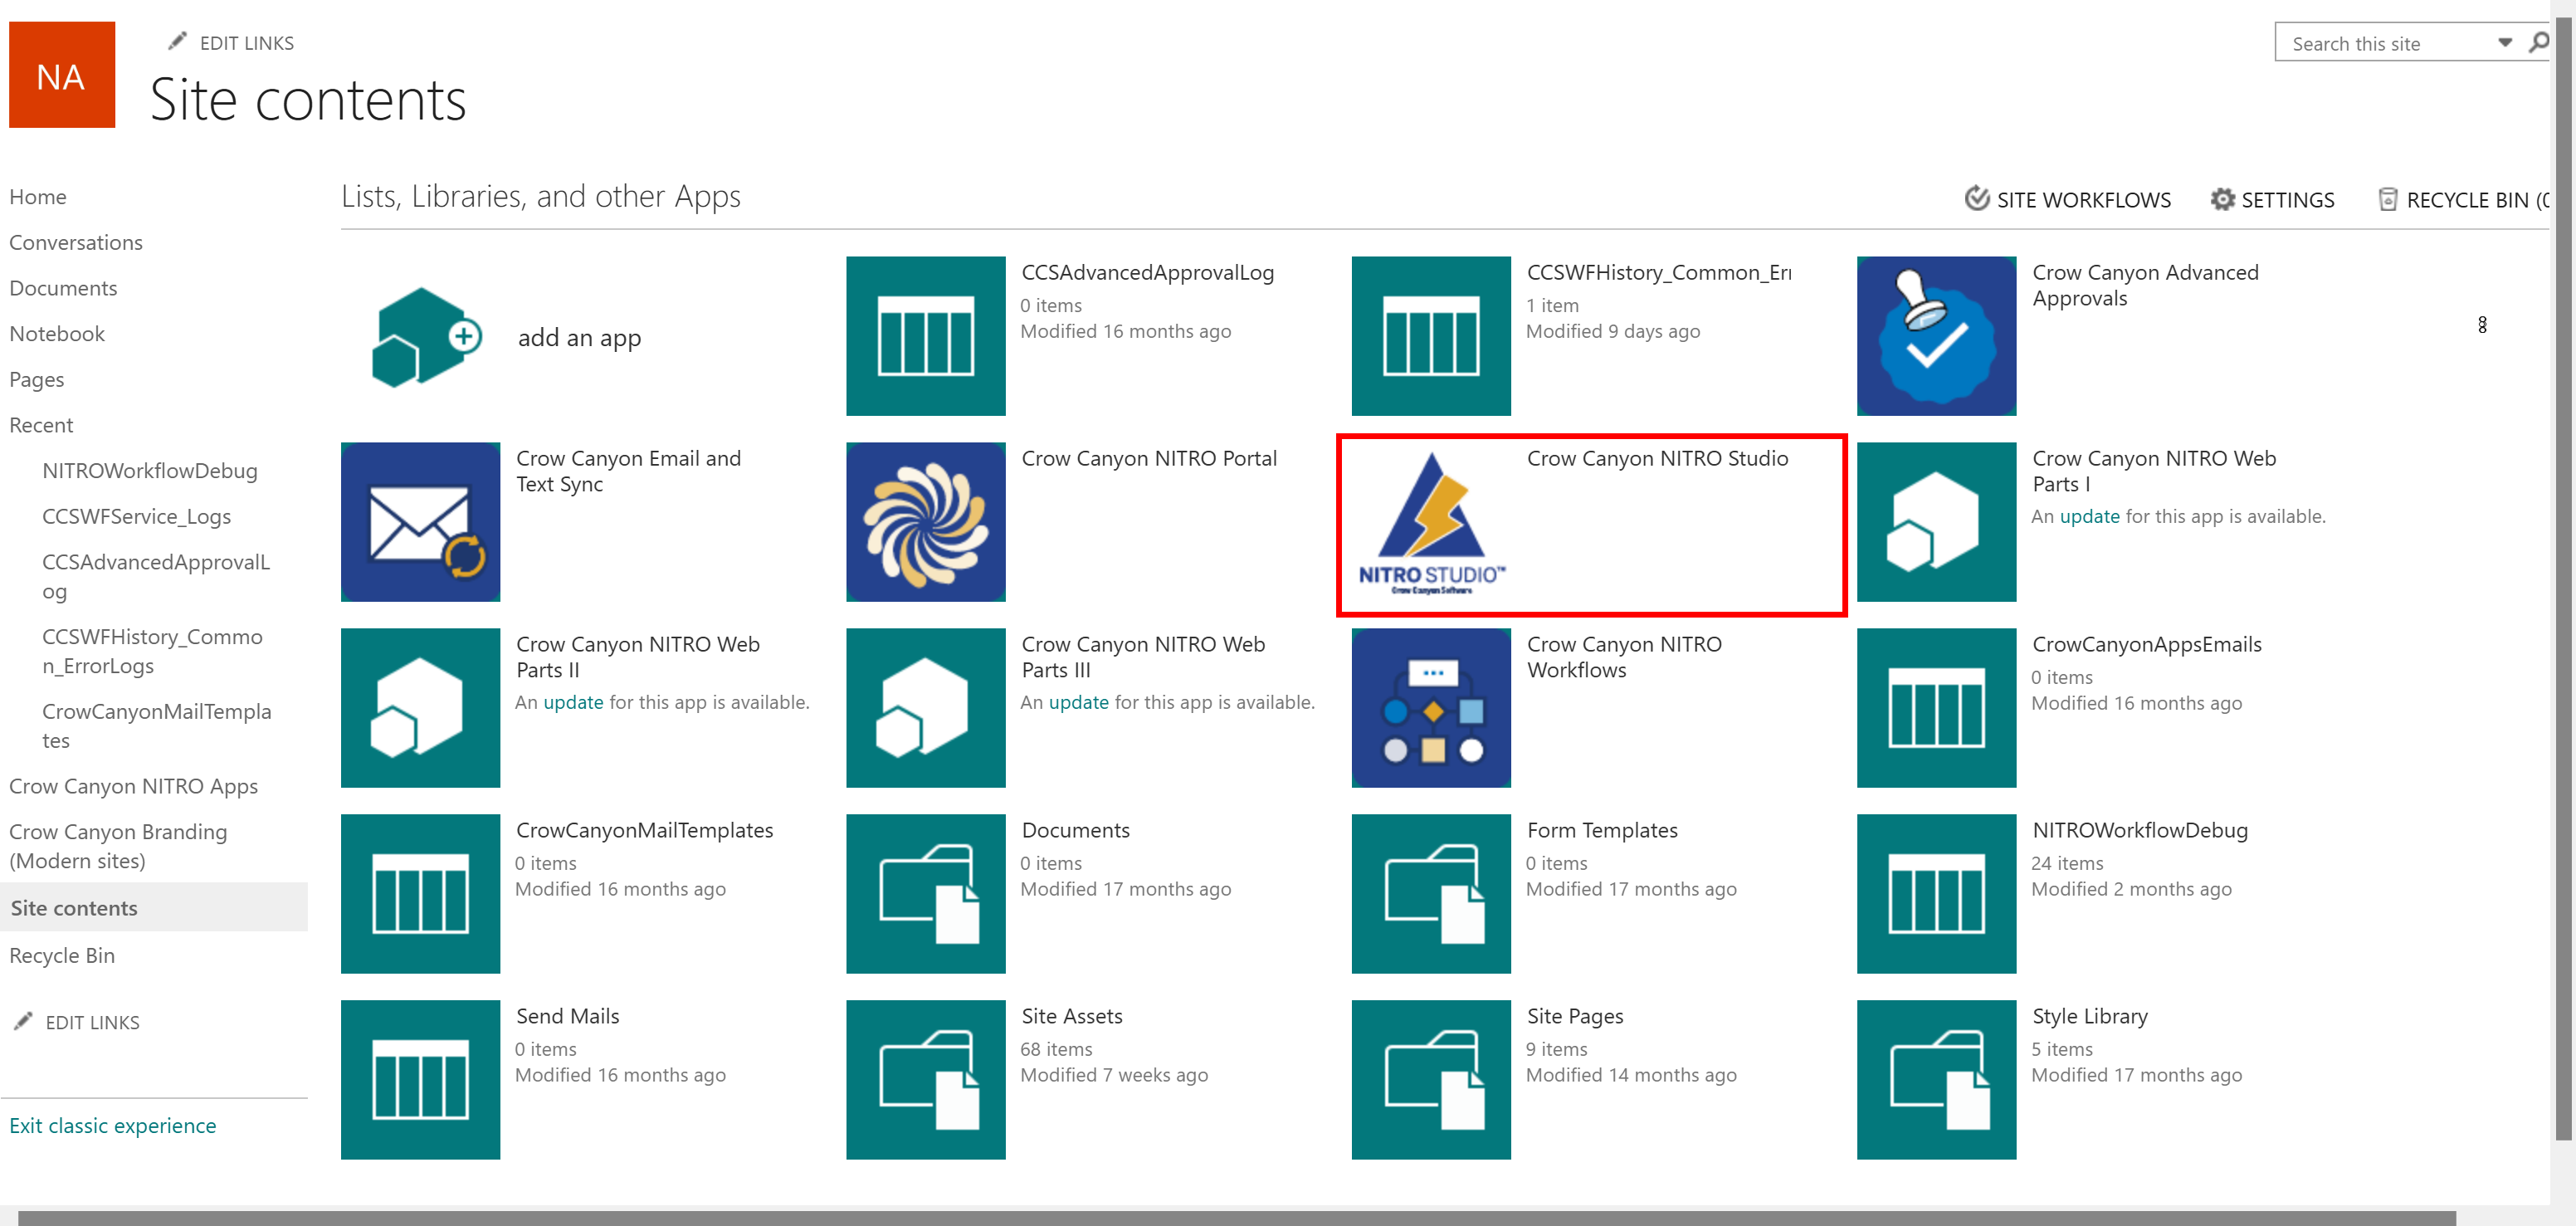Go to Home in left navigation

[x=38, y=197]
